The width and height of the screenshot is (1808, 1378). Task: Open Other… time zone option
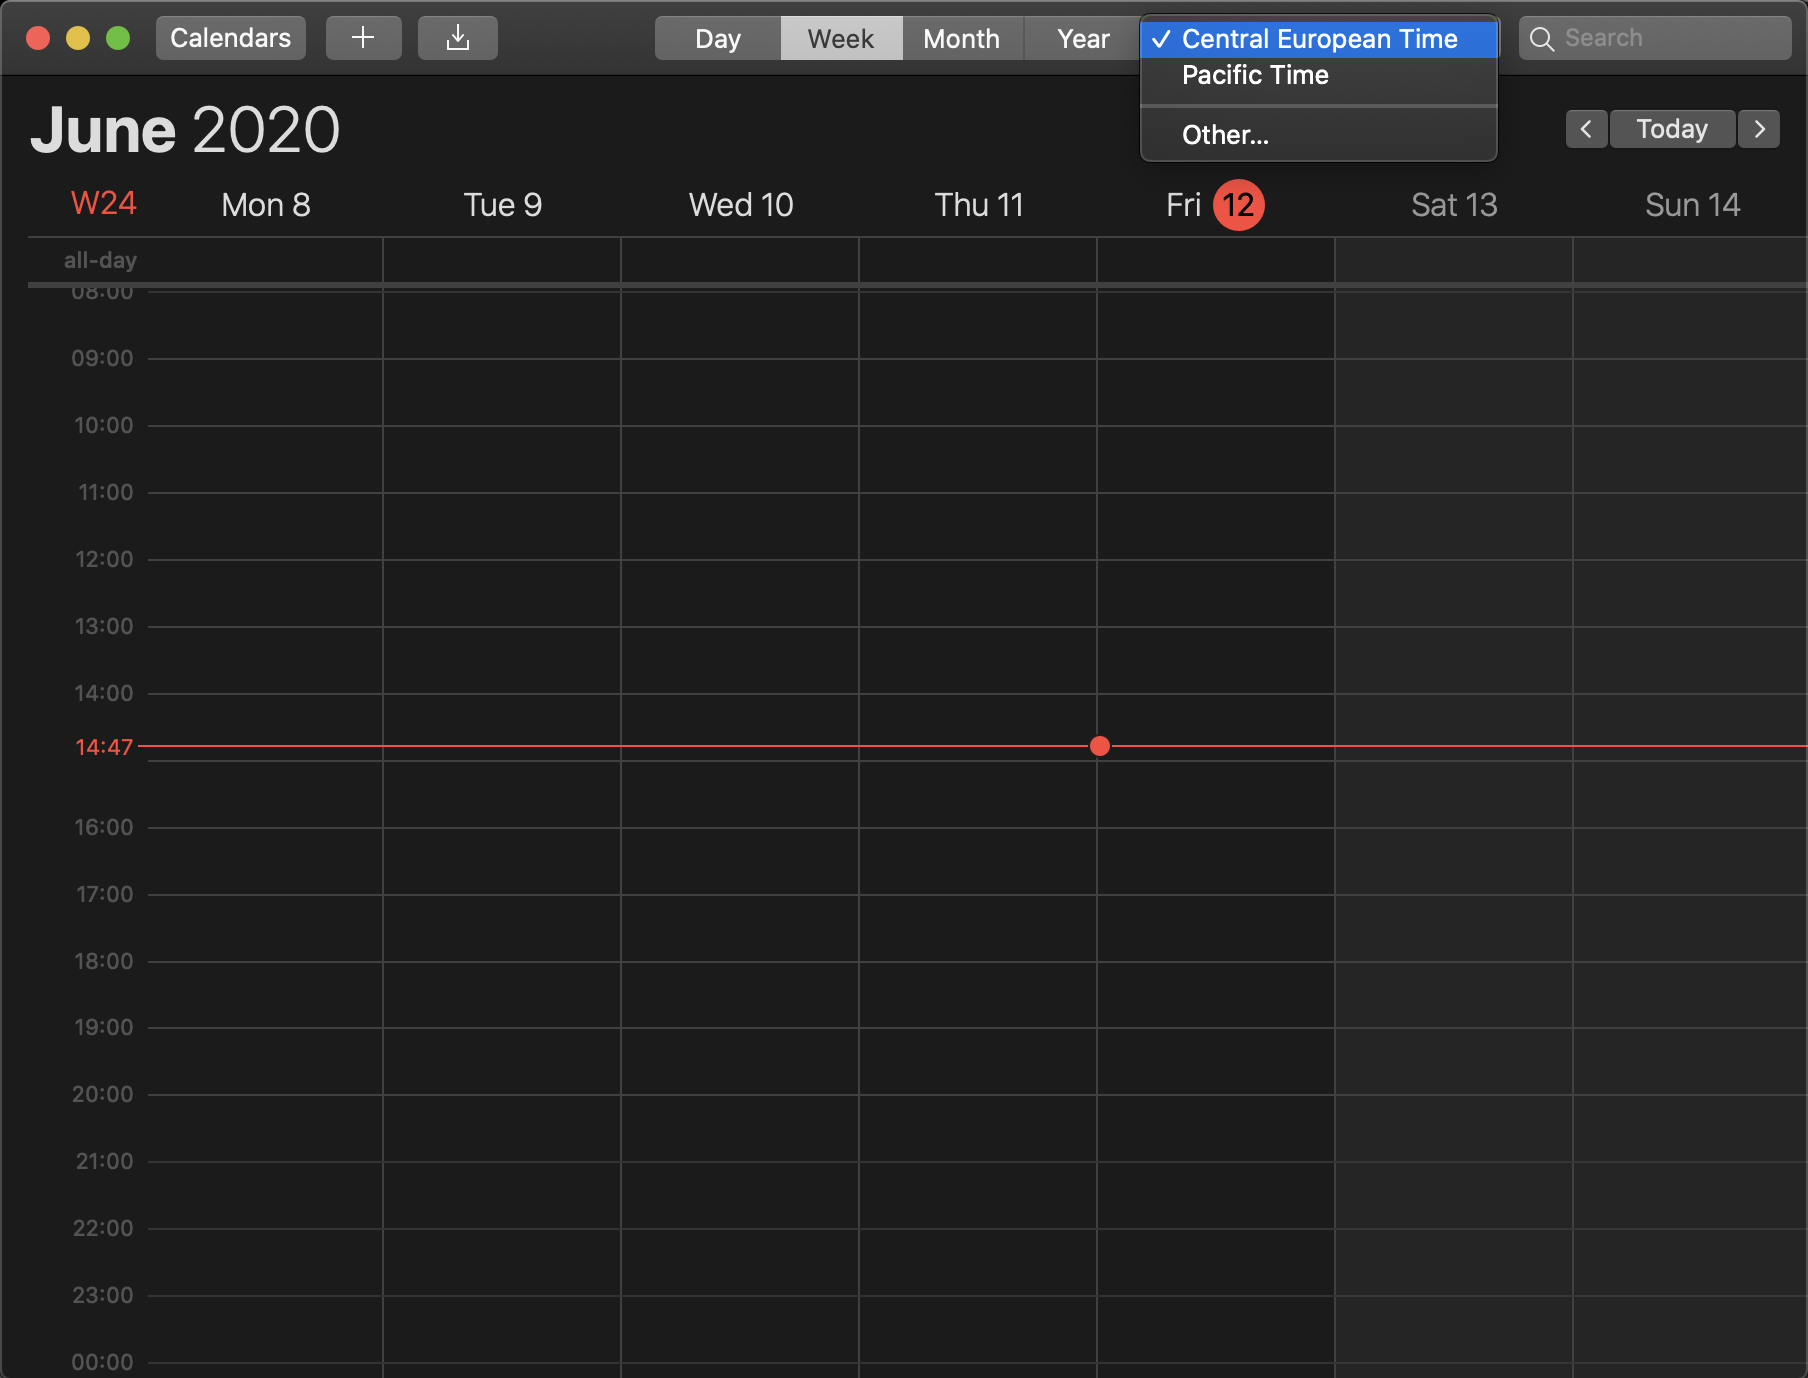point(1225,135)
